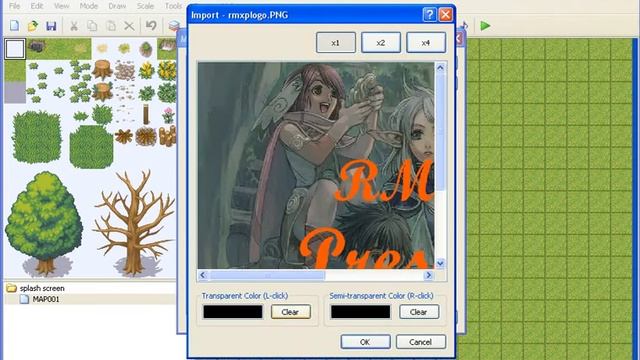Click preview horizontal scrollbar right arrow
This screenshot has width=640, height=360.
pos(428,276)
